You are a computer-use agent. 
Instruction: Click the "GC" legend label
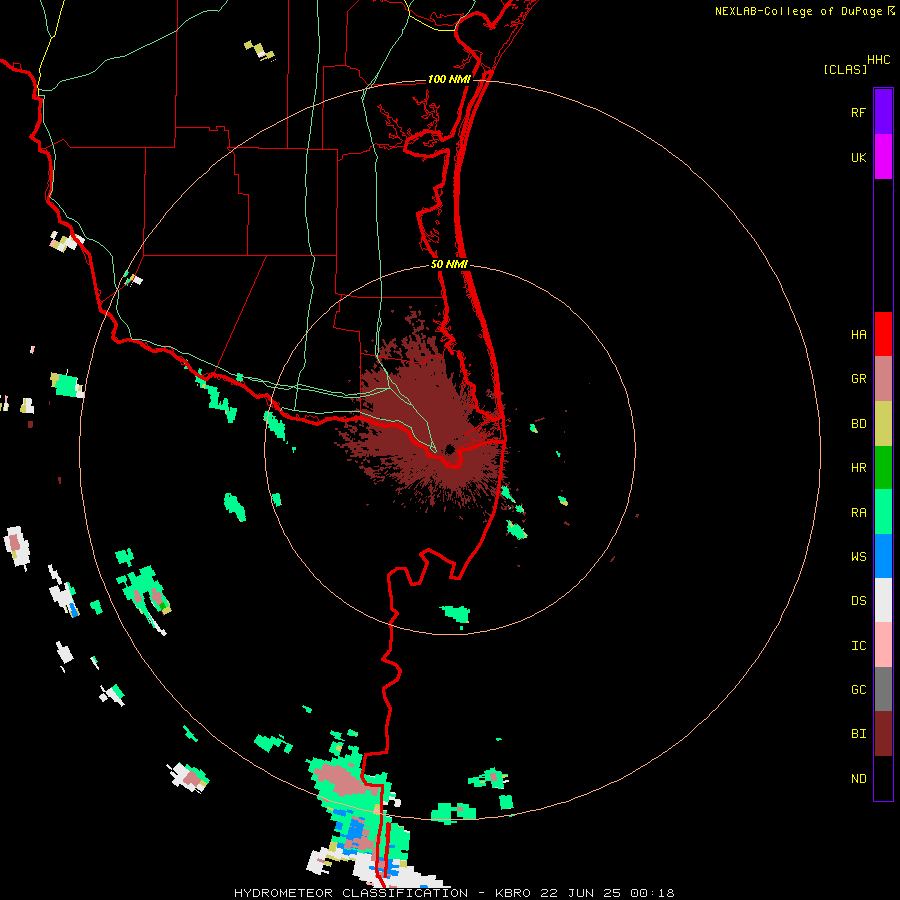(x=858, y=690)
